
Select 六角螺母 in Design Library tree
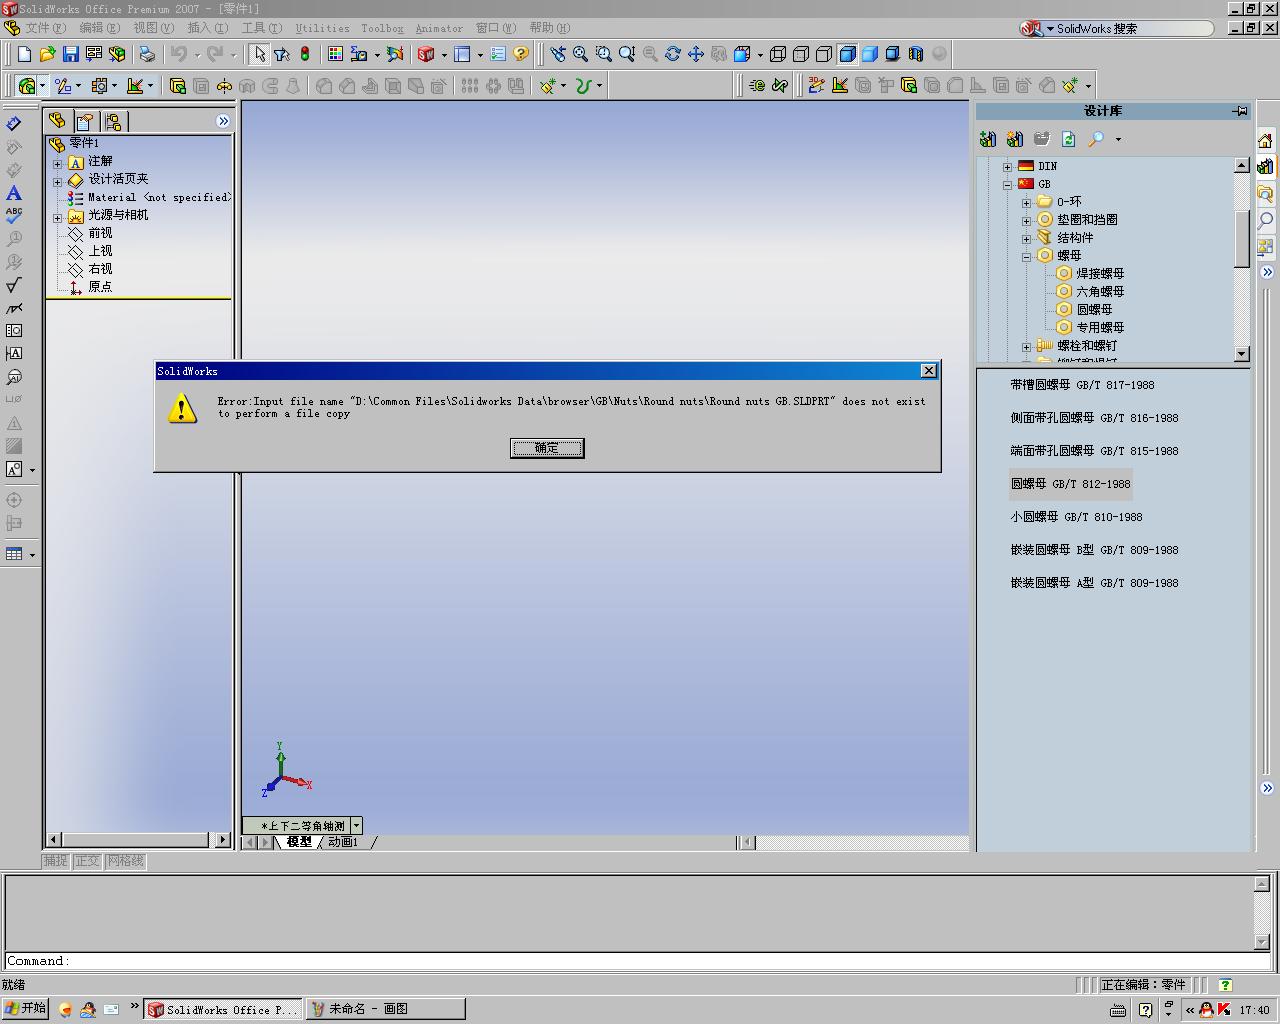(x=1100, y=292)
